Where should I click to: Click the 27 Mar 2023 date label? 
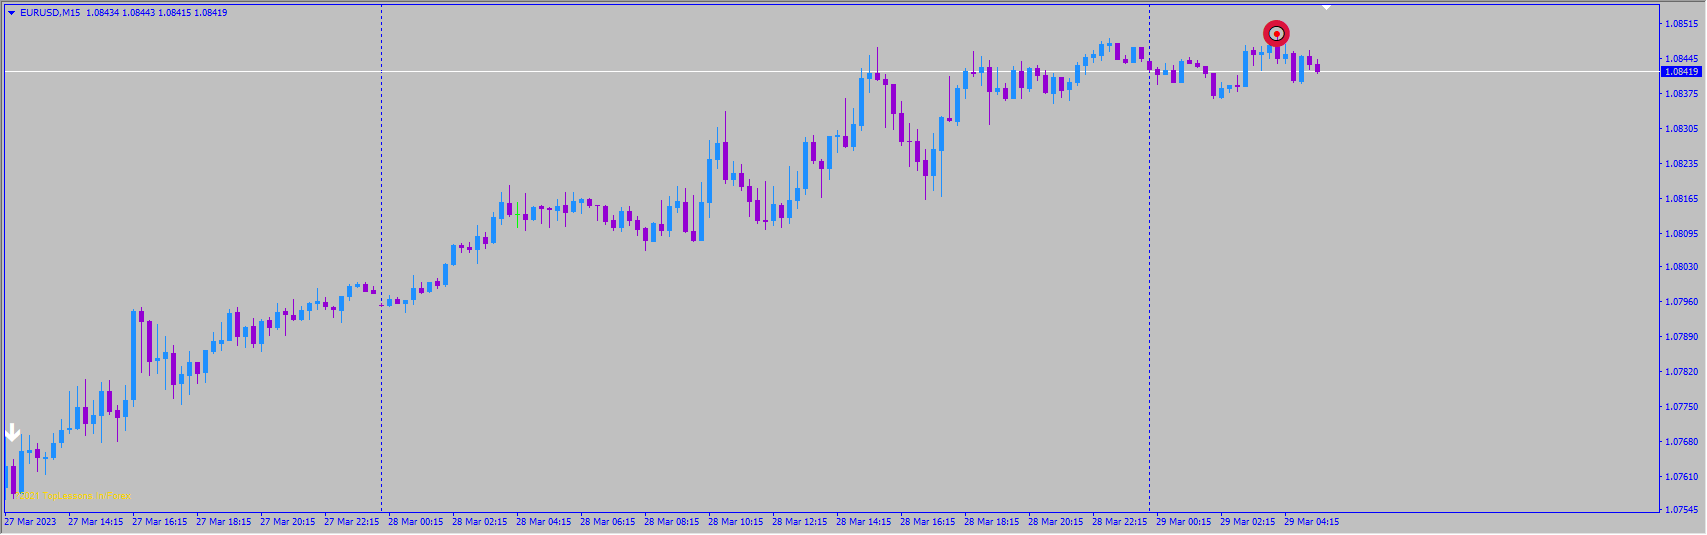pos(31,522)
